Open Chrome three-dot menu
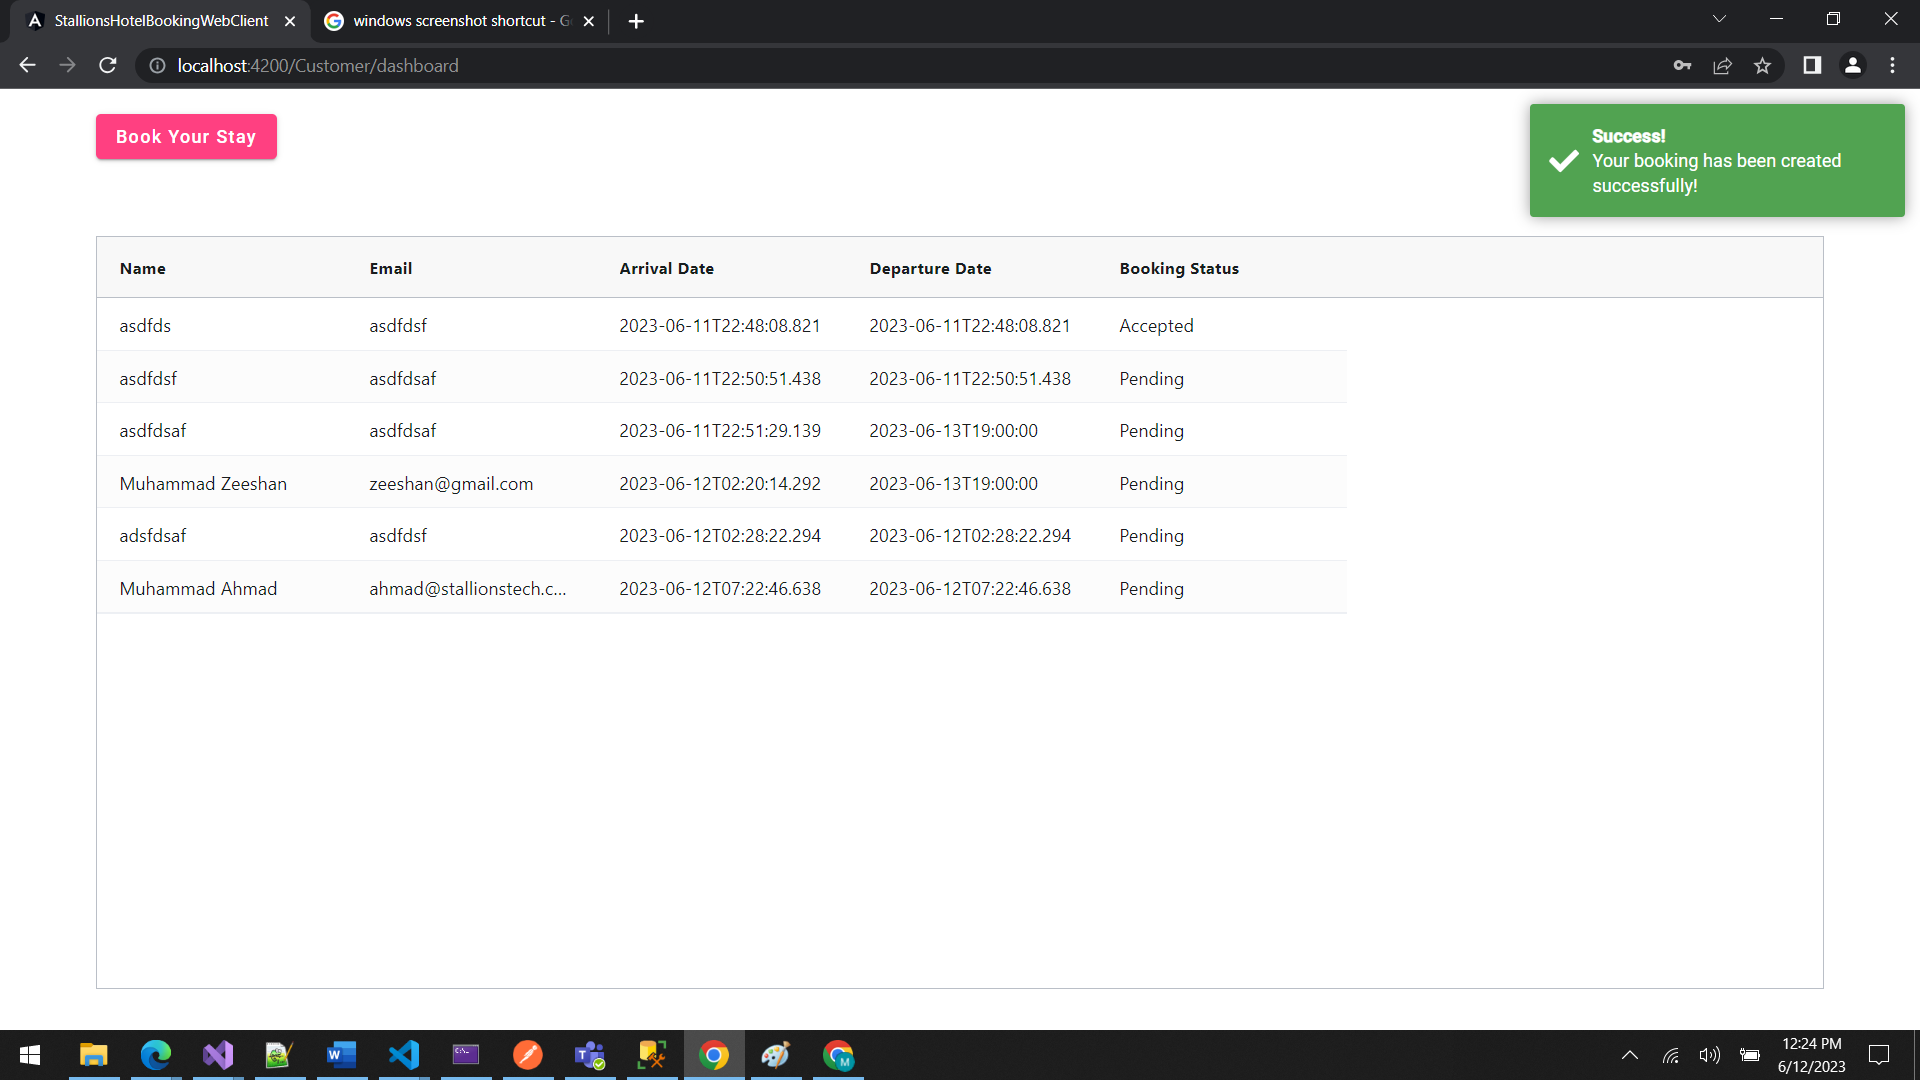The width and height of the screenshot is (1920, 1080). coord(1892,65)
